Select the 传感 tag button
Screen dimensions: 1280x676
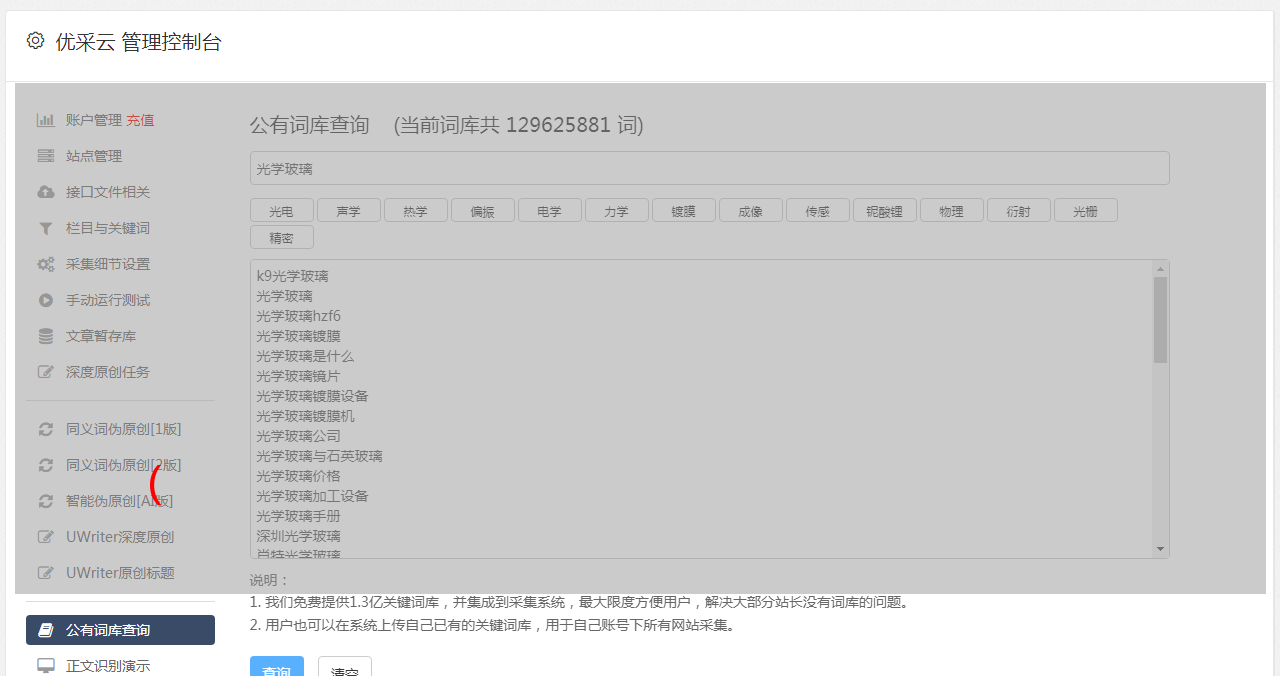tap(818, 210)
